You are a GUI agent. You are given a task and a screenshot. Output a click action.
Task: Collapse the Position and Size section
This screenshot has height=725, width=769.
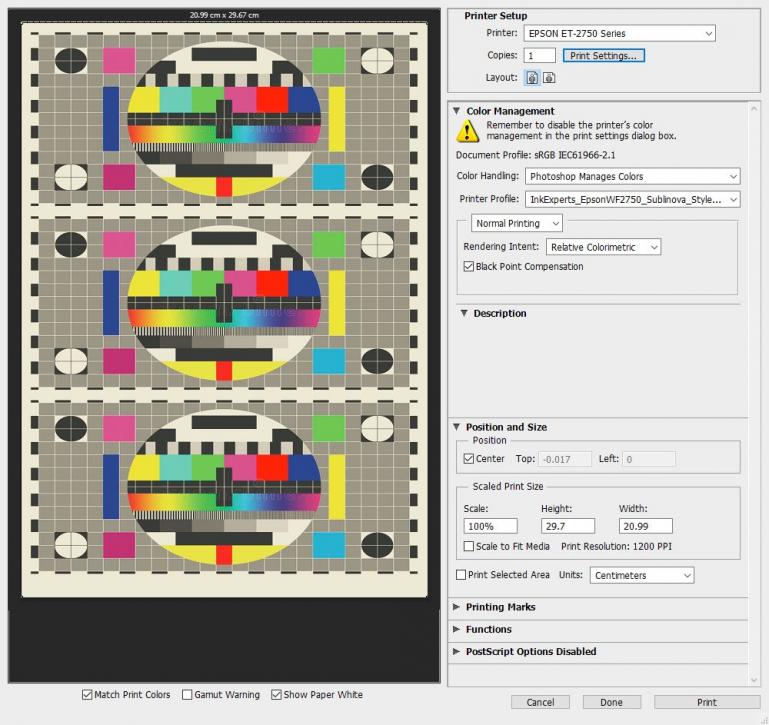(456, 427)
